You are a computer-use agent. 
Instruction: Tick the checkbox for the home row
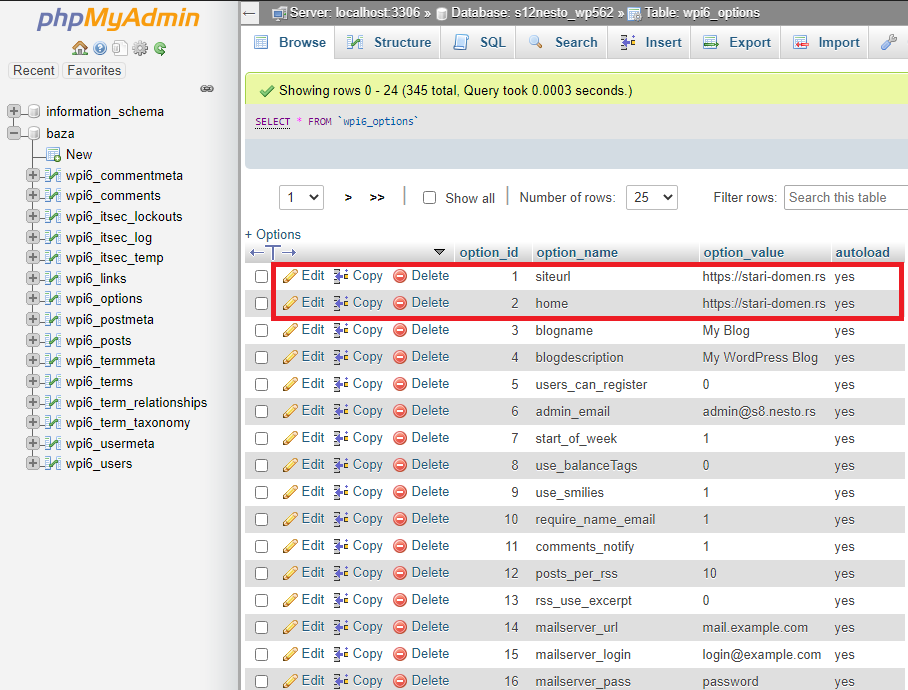[x=262, y=303]
